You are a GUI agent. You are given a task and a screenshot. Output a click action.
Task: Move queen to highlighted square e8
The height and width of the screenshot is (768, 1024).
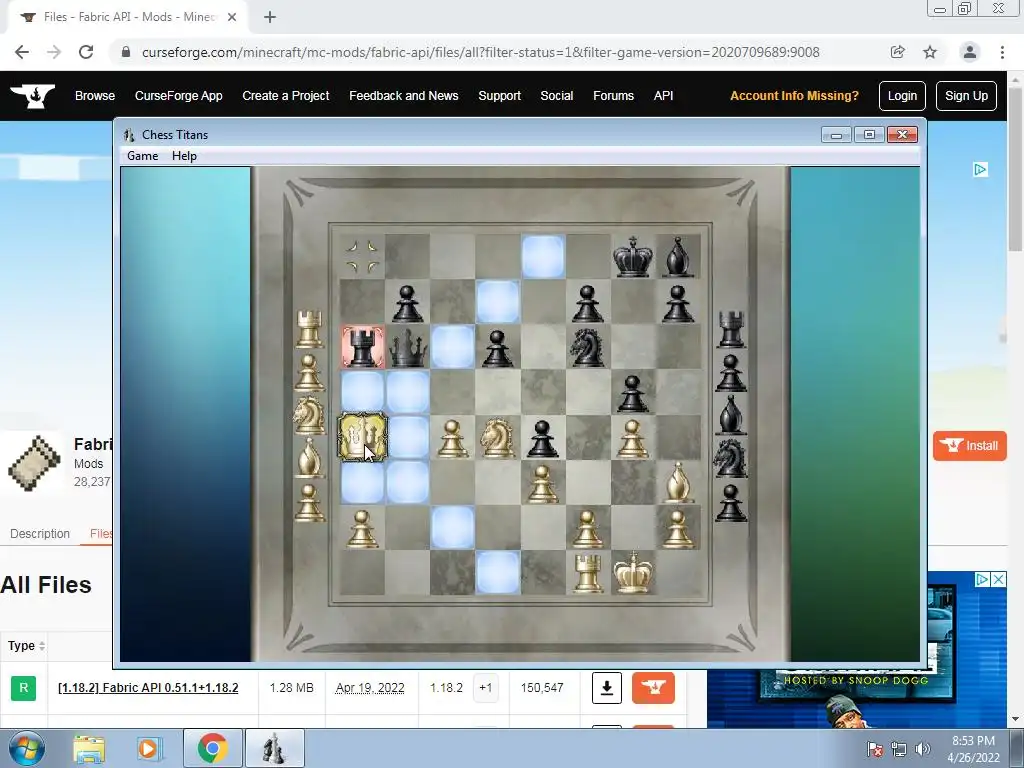pos(542,257)
